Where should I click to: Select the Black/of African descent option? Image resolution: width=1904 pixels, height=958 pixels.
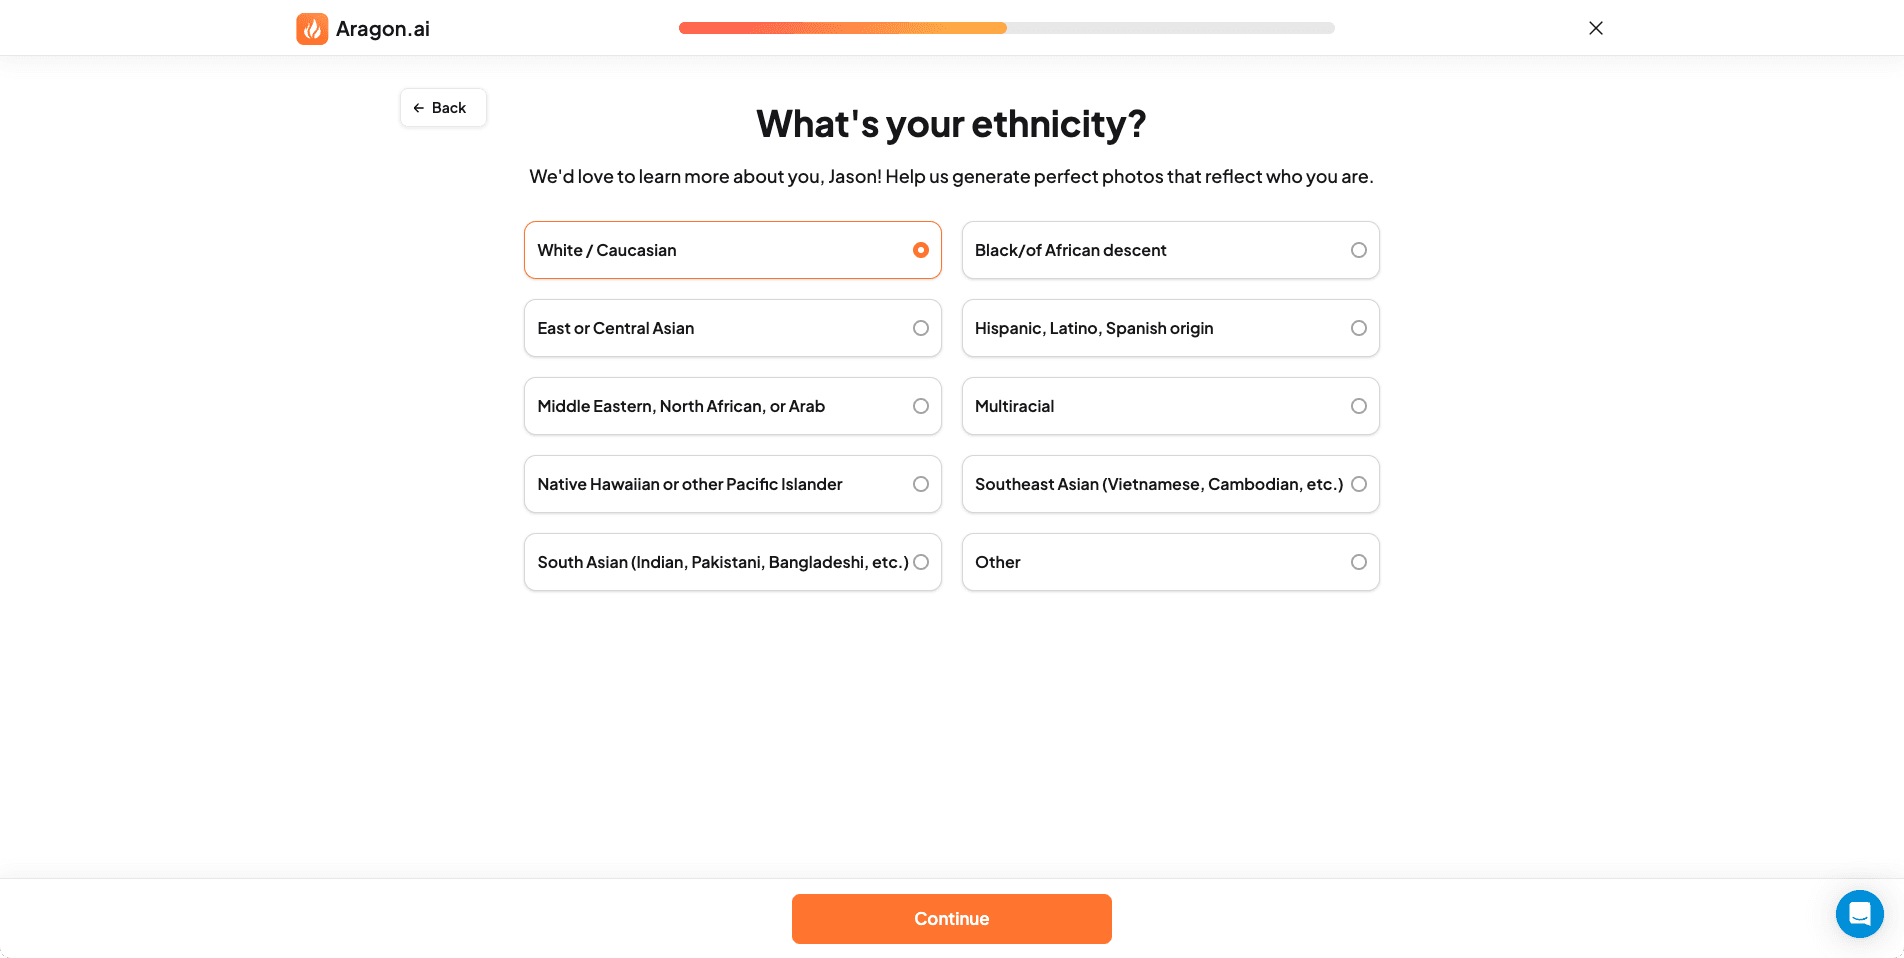(1170, 250)
